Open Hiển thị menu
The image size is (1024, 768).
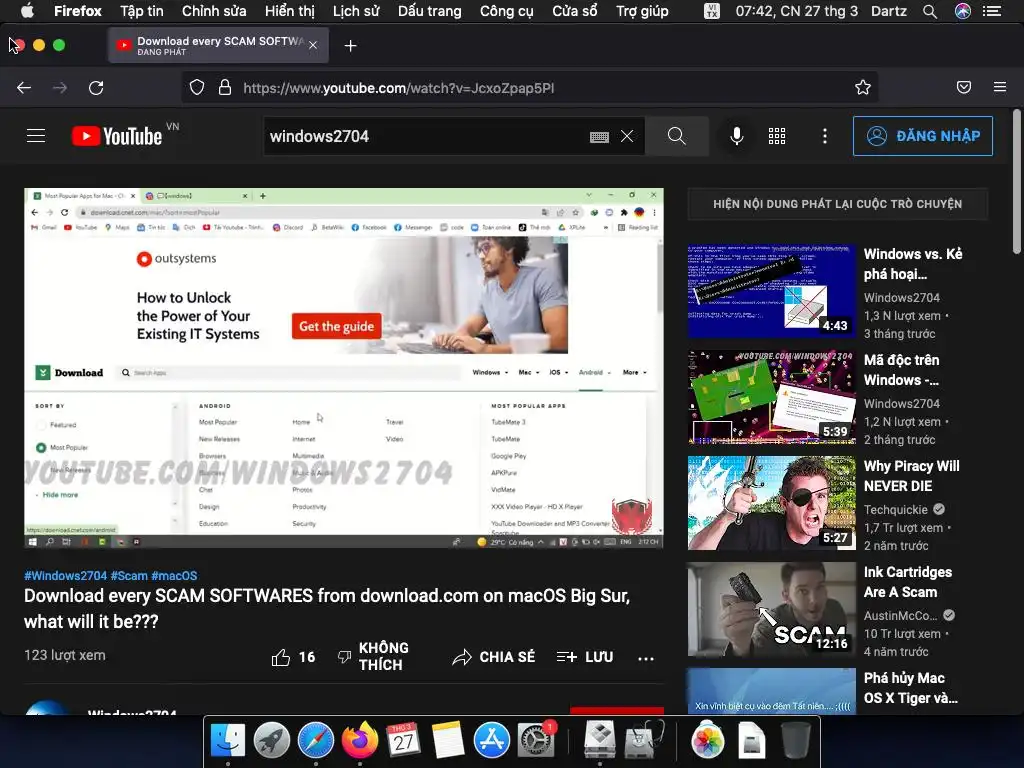tap(289, 11)
